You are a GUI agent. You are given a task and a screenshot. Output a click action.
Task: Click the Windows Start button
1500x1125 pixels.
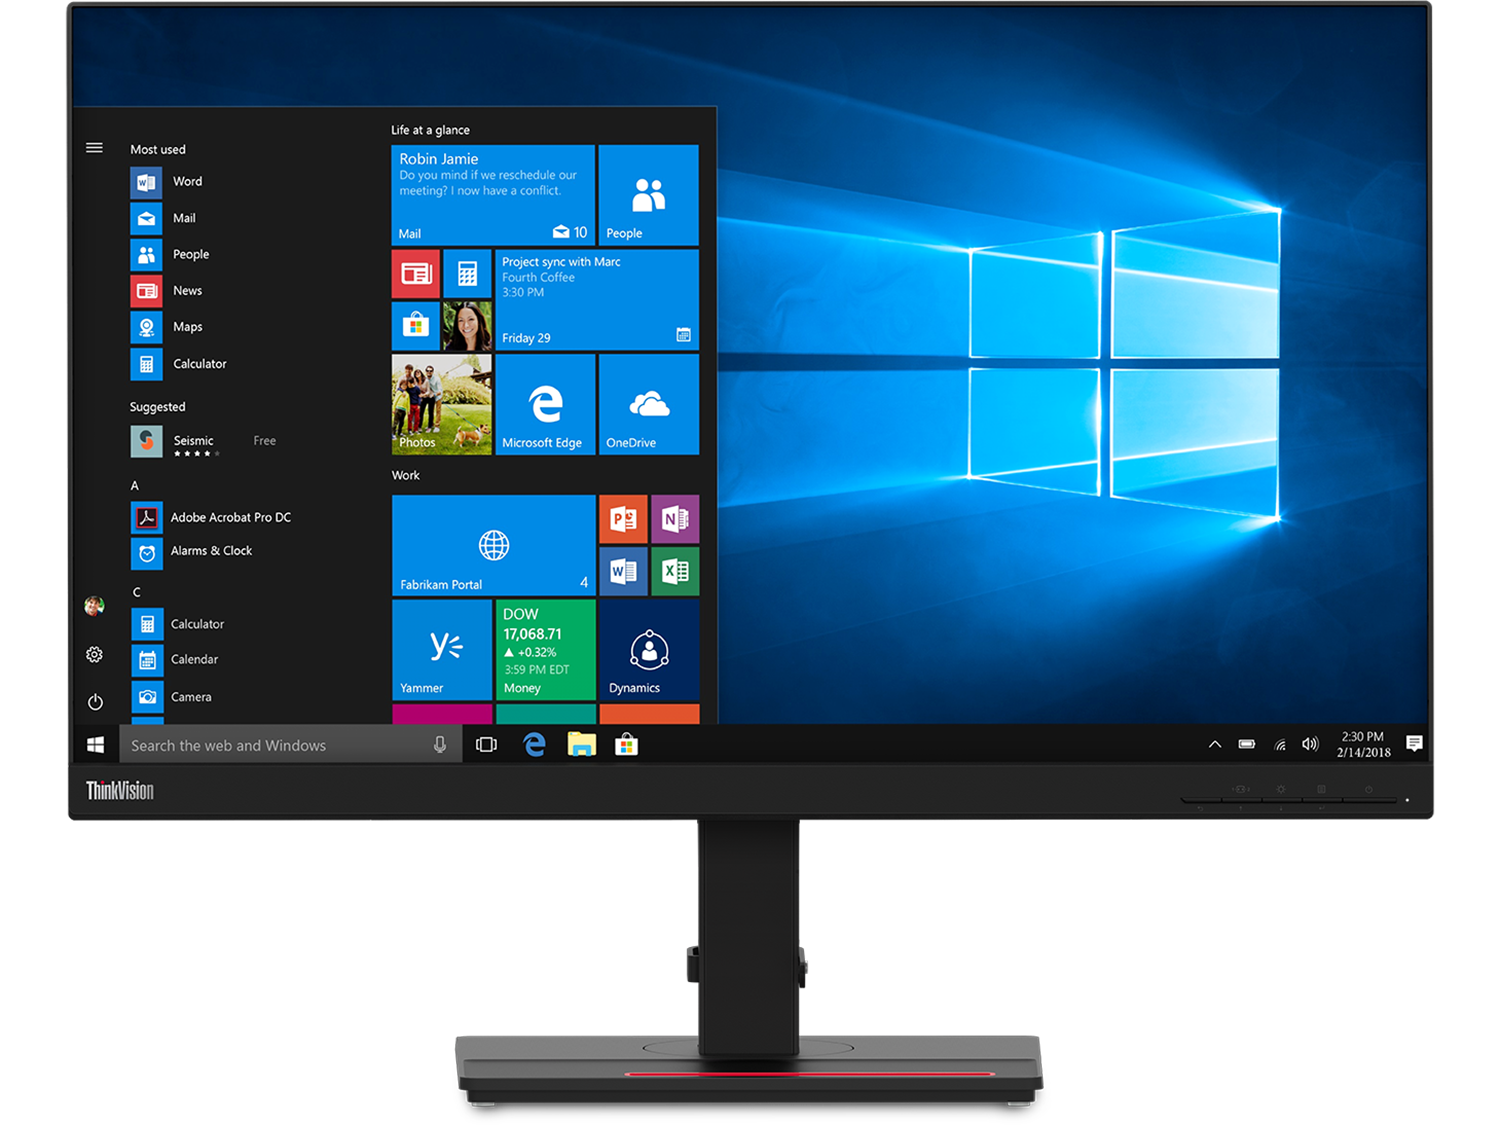pyautogui.click(x=96, y=745)
